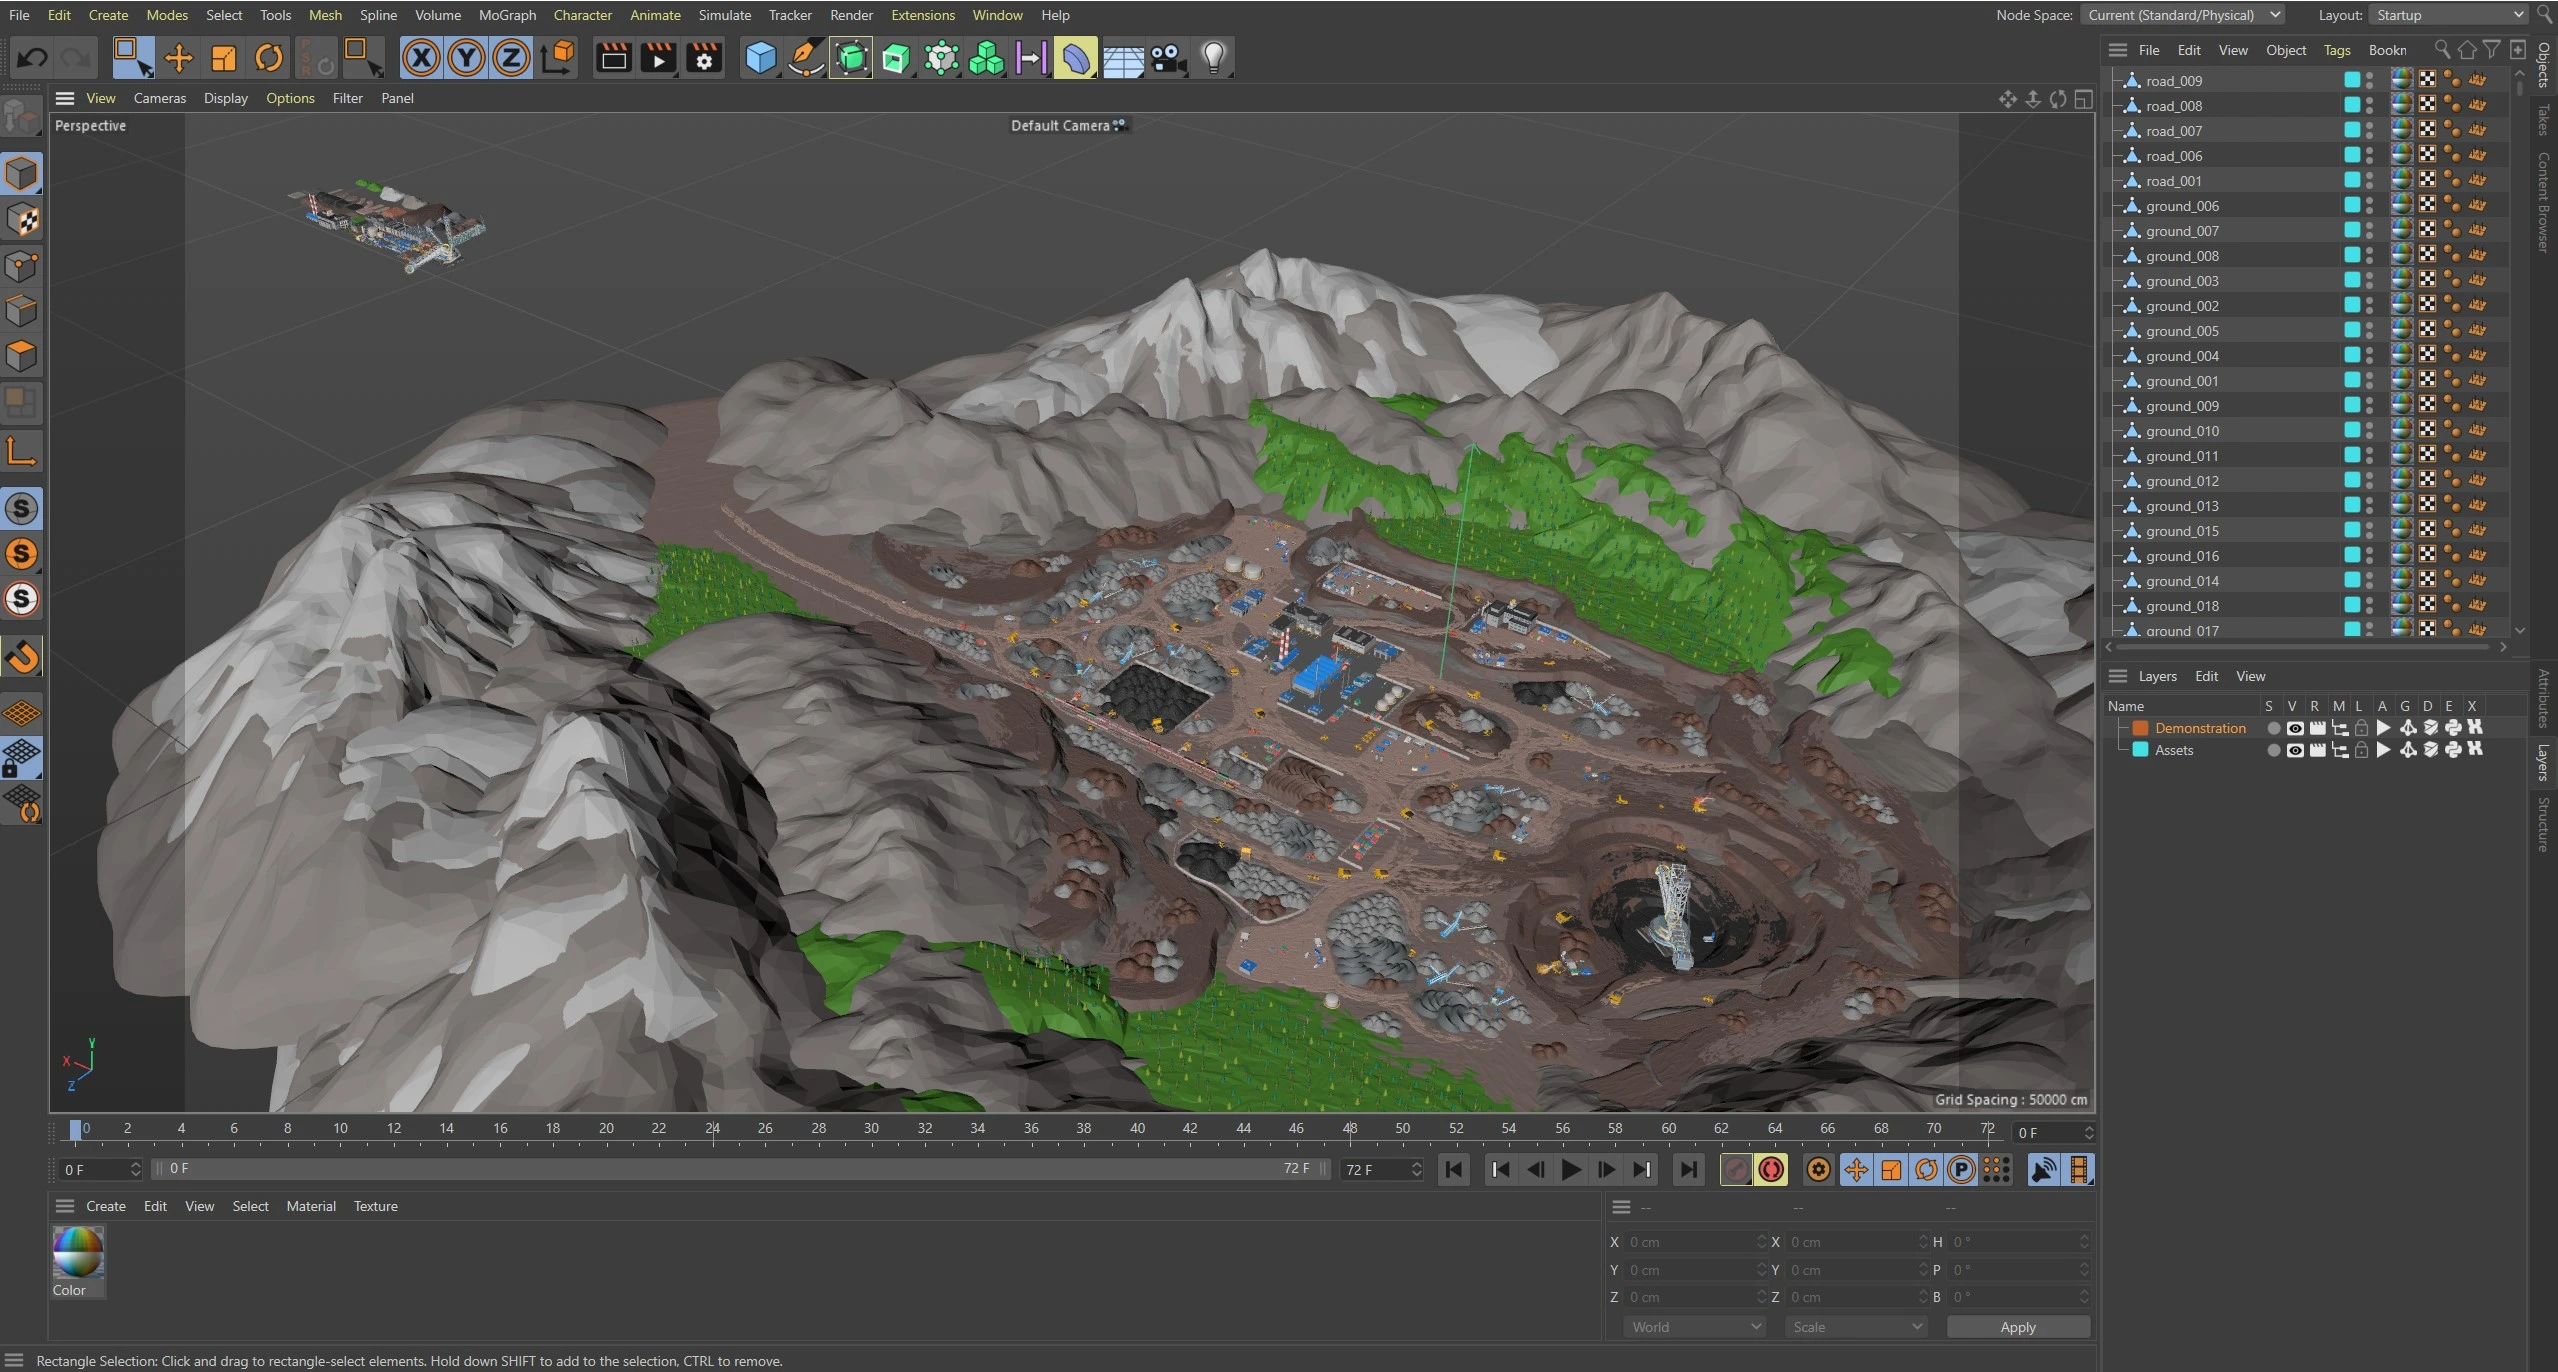This screenshot has width=2558, height=1372.
Task: Click the Apply button
Action: [2017, 1327]
